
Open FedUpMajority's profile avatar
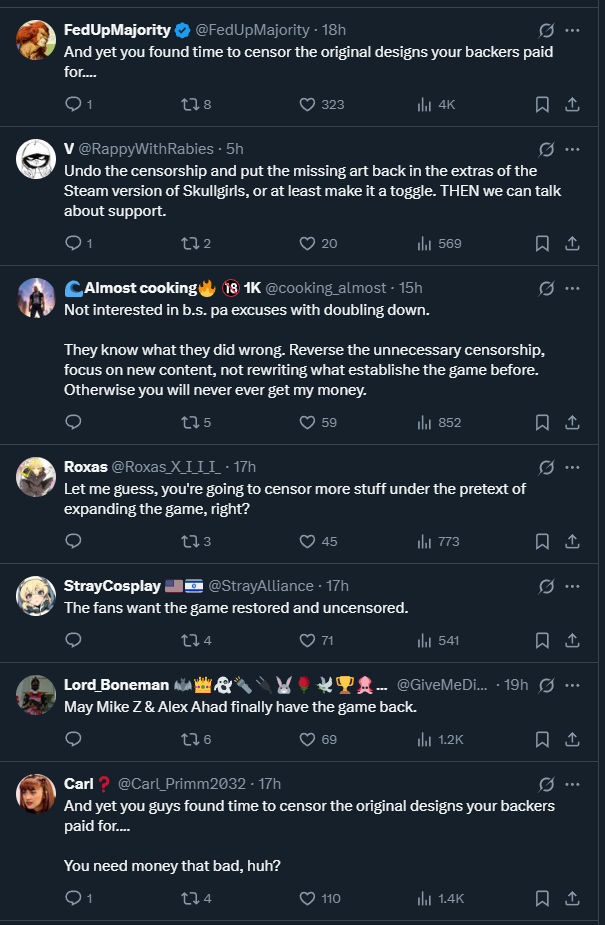[36, 40]
